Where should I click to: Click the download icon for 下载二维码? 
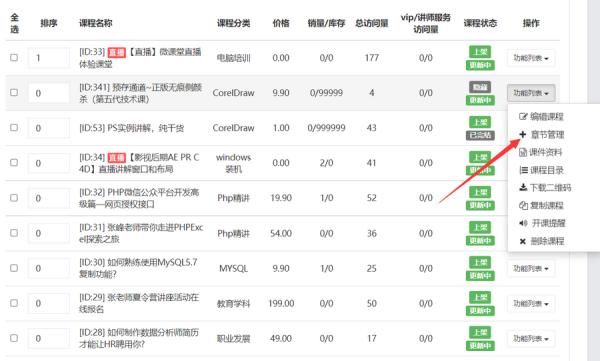[523, 188]
